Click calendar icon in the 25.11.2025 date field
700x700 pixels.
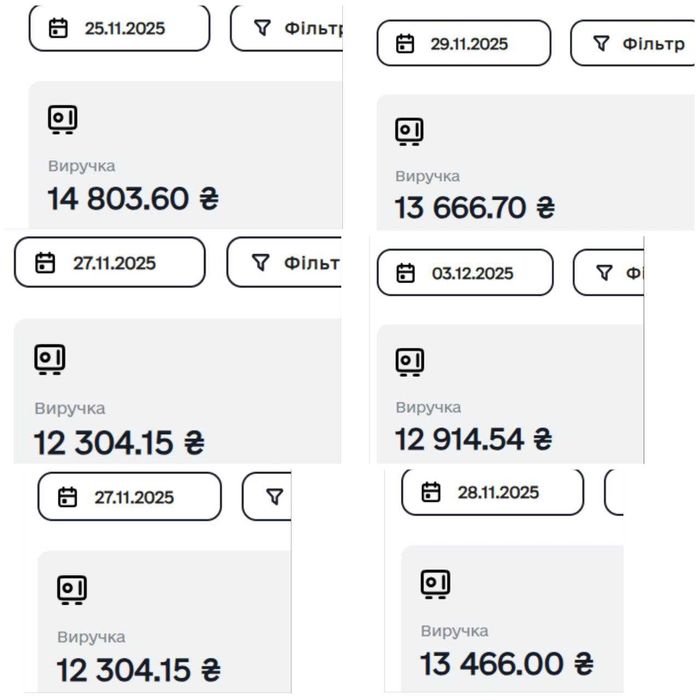[x=59, y=28]
